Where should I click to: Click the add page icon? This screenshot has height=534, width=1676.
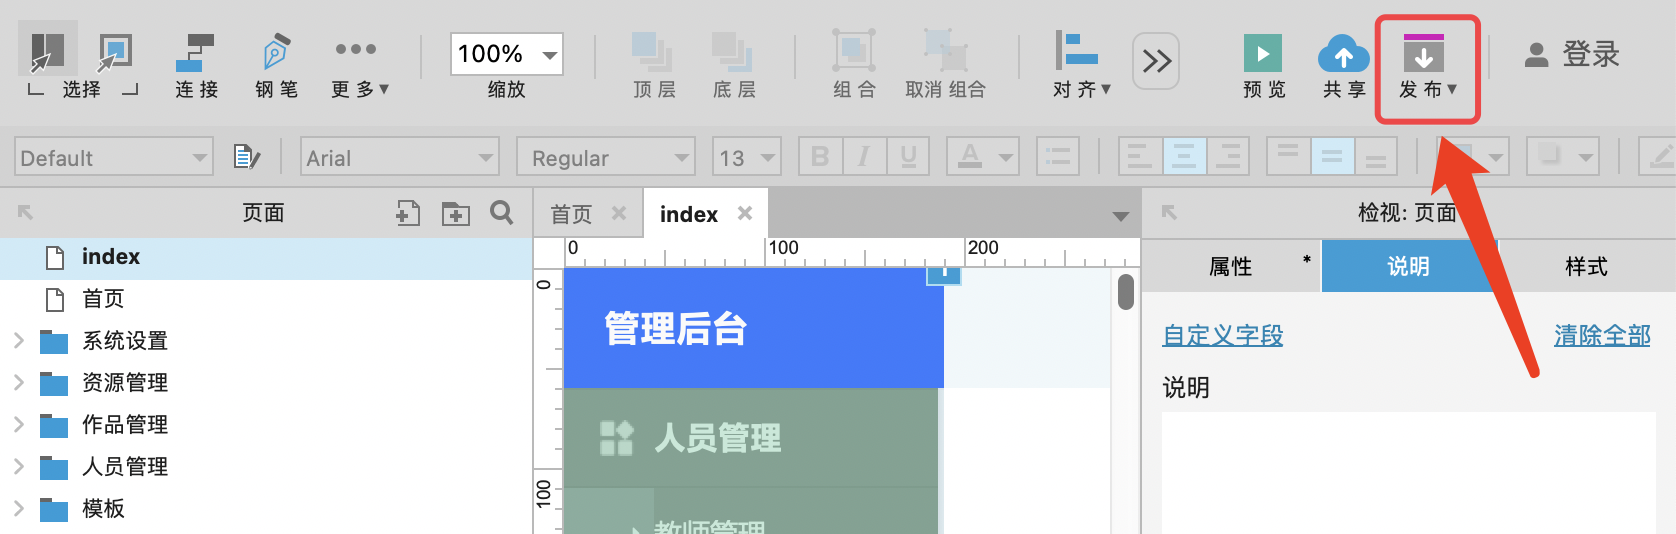(x=408, y=213)
